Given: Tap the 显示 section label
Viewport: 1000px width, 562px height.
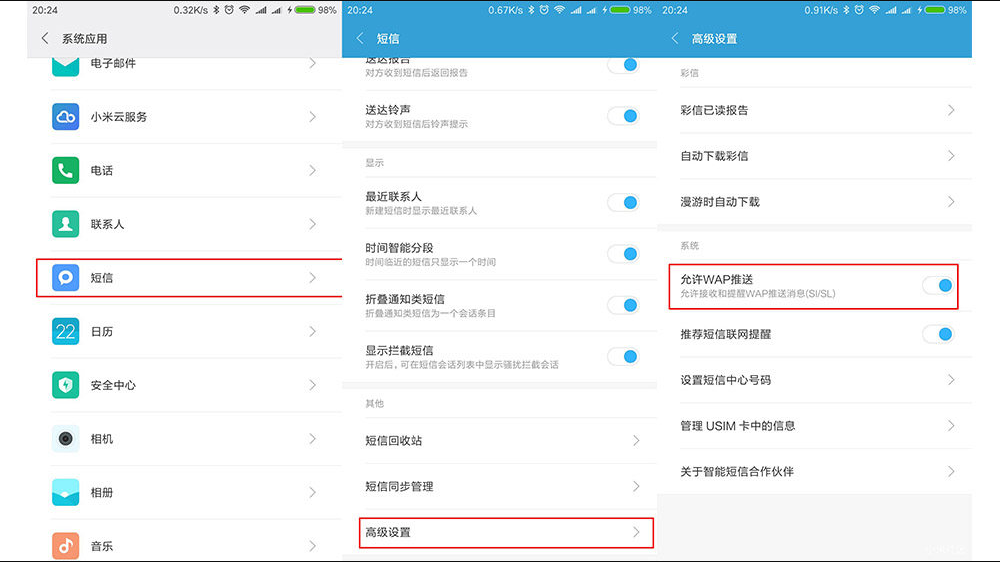Looking at the screenshot, I should [374, 163].
